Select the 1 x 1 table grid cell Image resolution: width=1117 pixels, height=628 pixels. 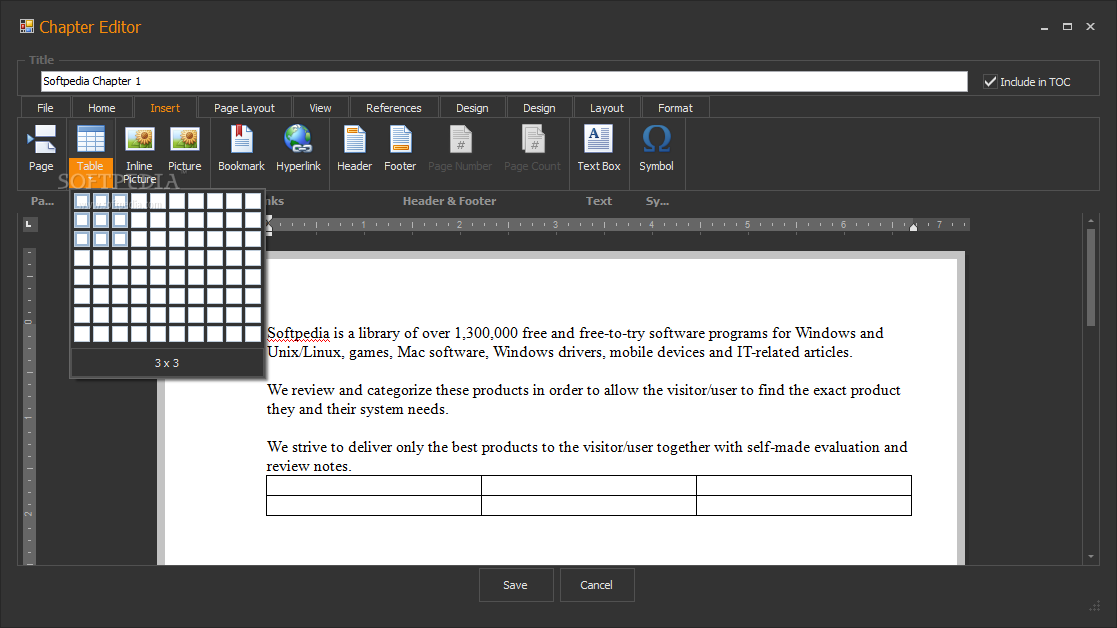click(82, 201)
